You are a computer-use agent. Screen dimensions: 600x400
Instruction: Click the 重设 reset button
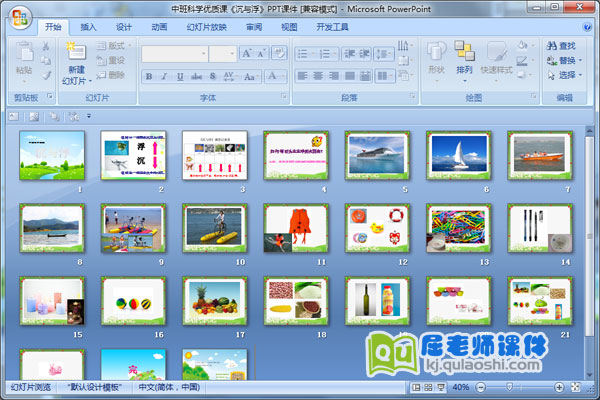(111, 60)
